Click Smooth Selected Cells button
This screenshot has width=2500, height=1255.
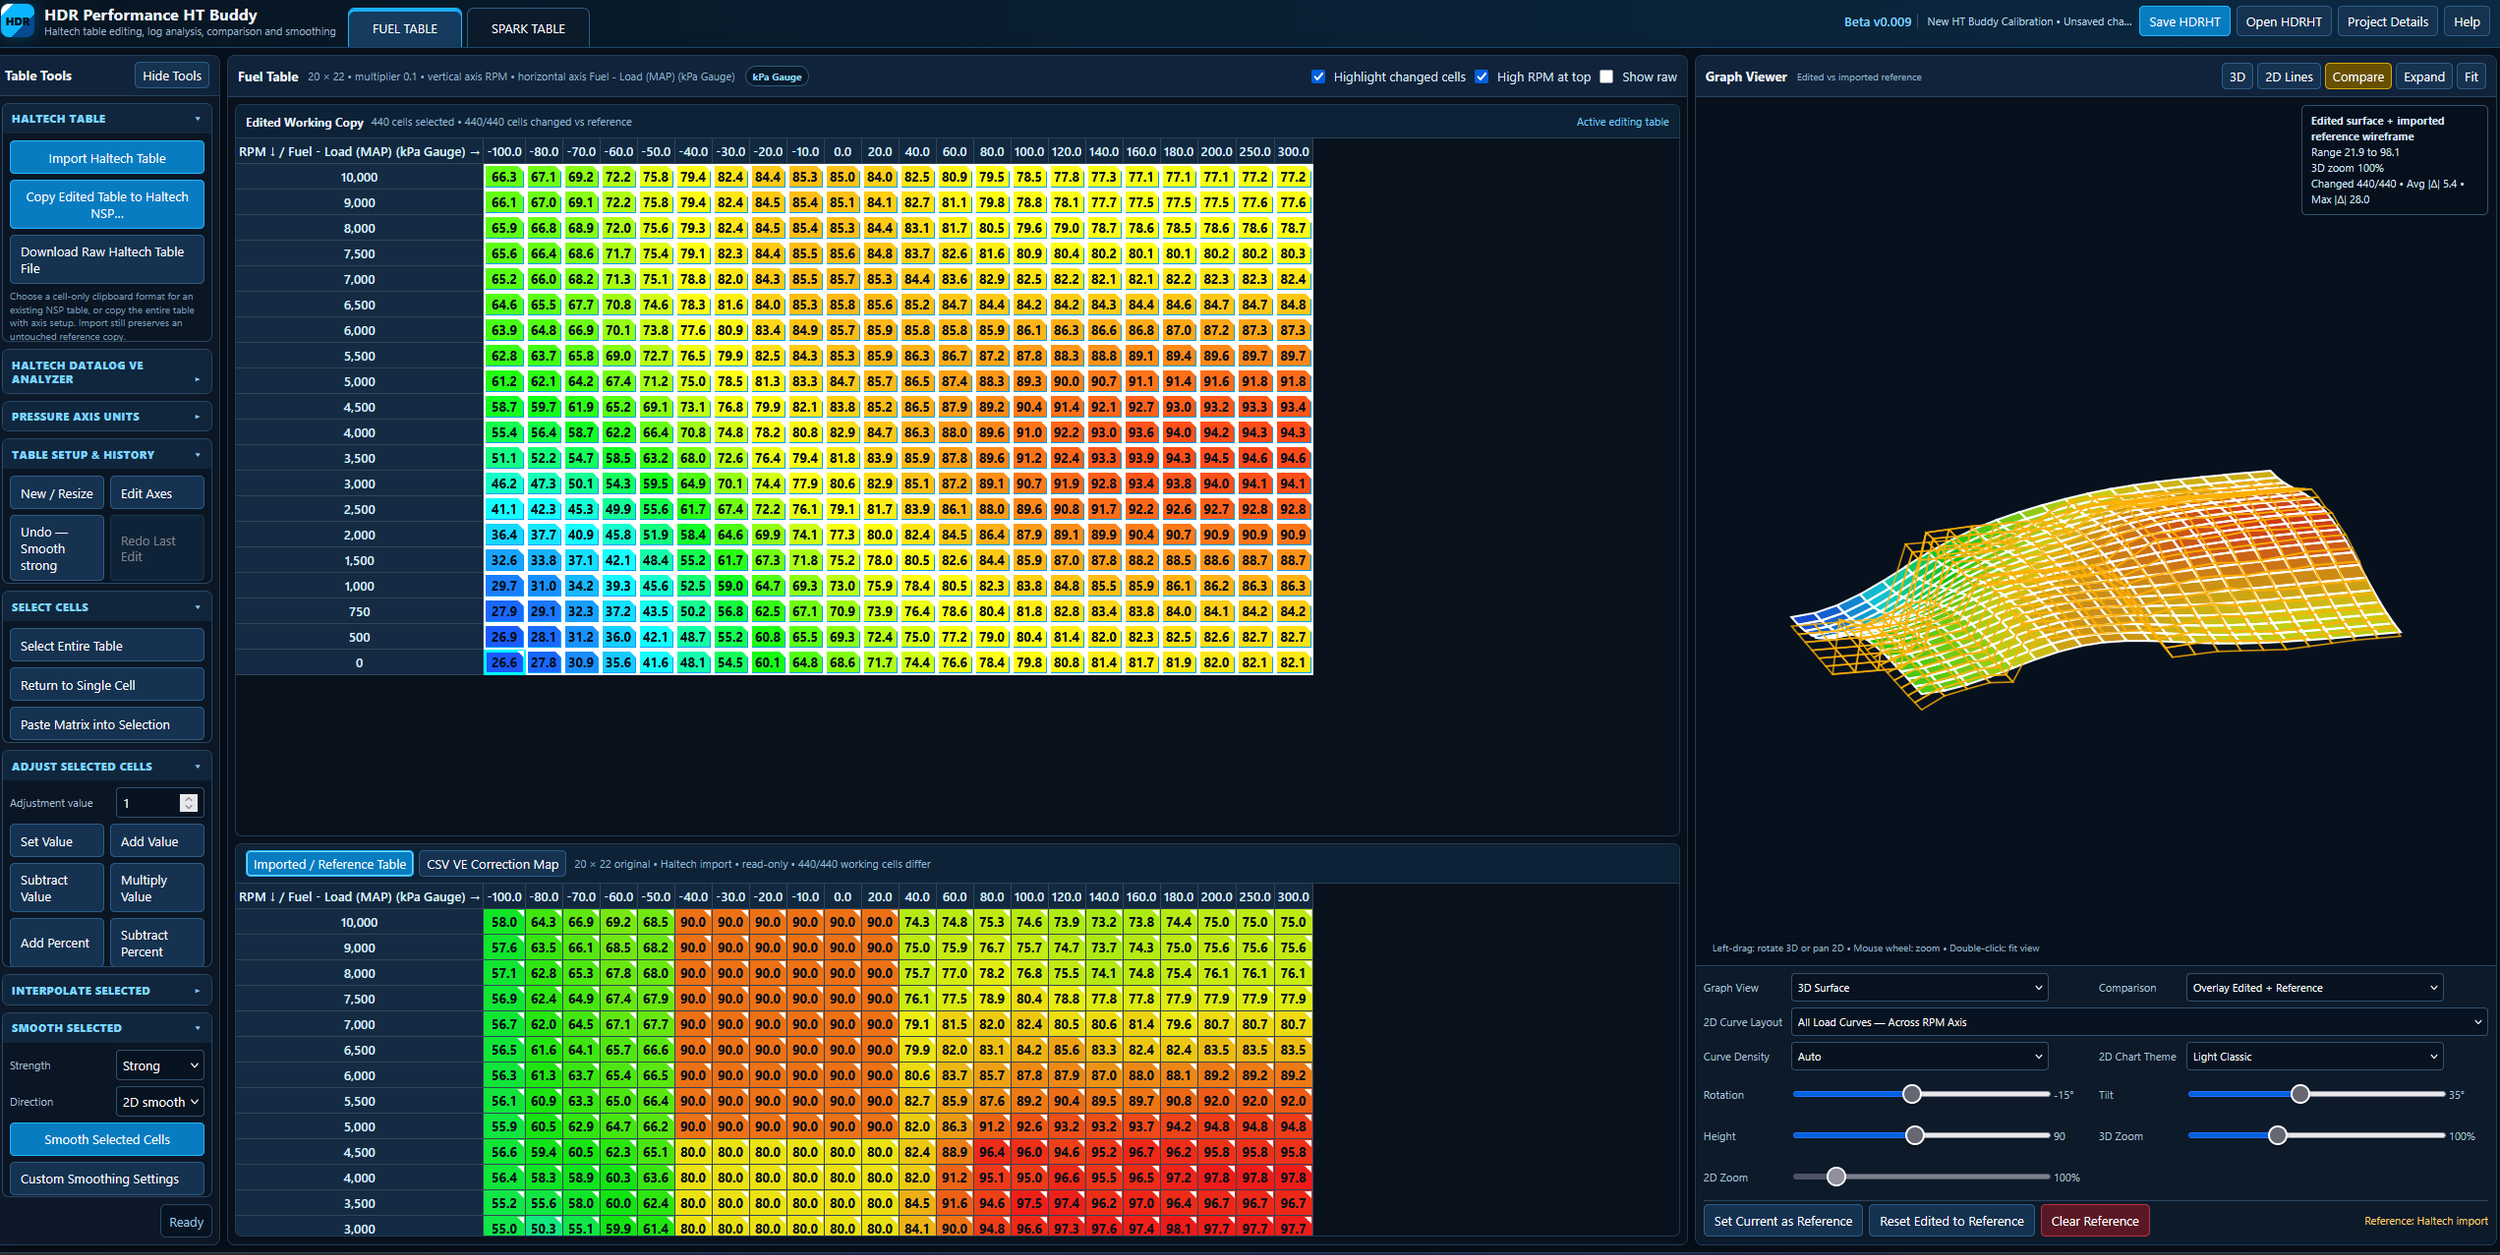point(107,1139)
